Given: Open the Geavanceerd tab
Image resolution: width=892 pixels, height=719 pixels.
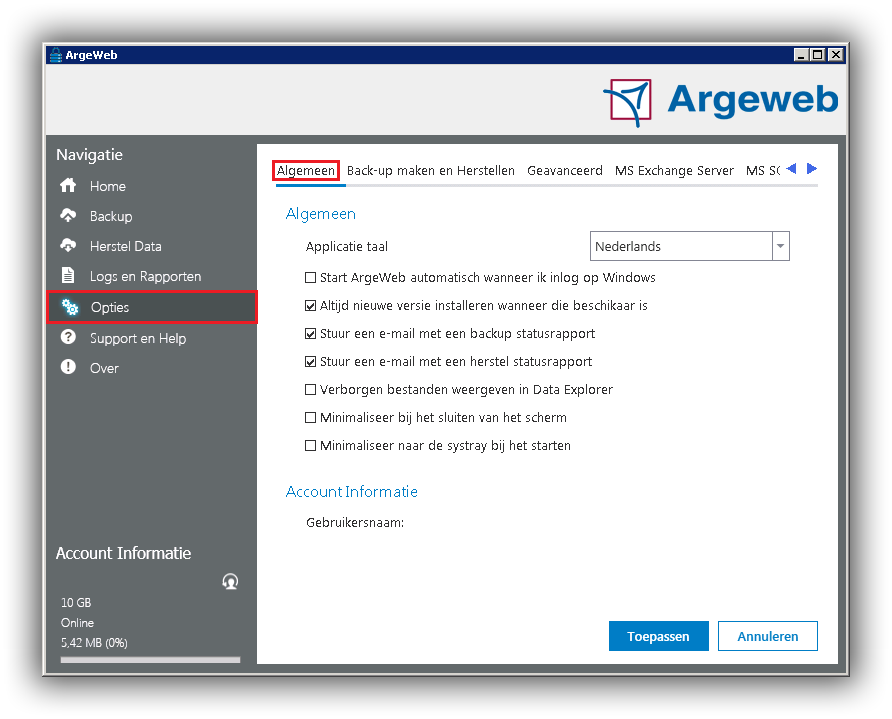Looking at the screenshot, I should 565,171.
